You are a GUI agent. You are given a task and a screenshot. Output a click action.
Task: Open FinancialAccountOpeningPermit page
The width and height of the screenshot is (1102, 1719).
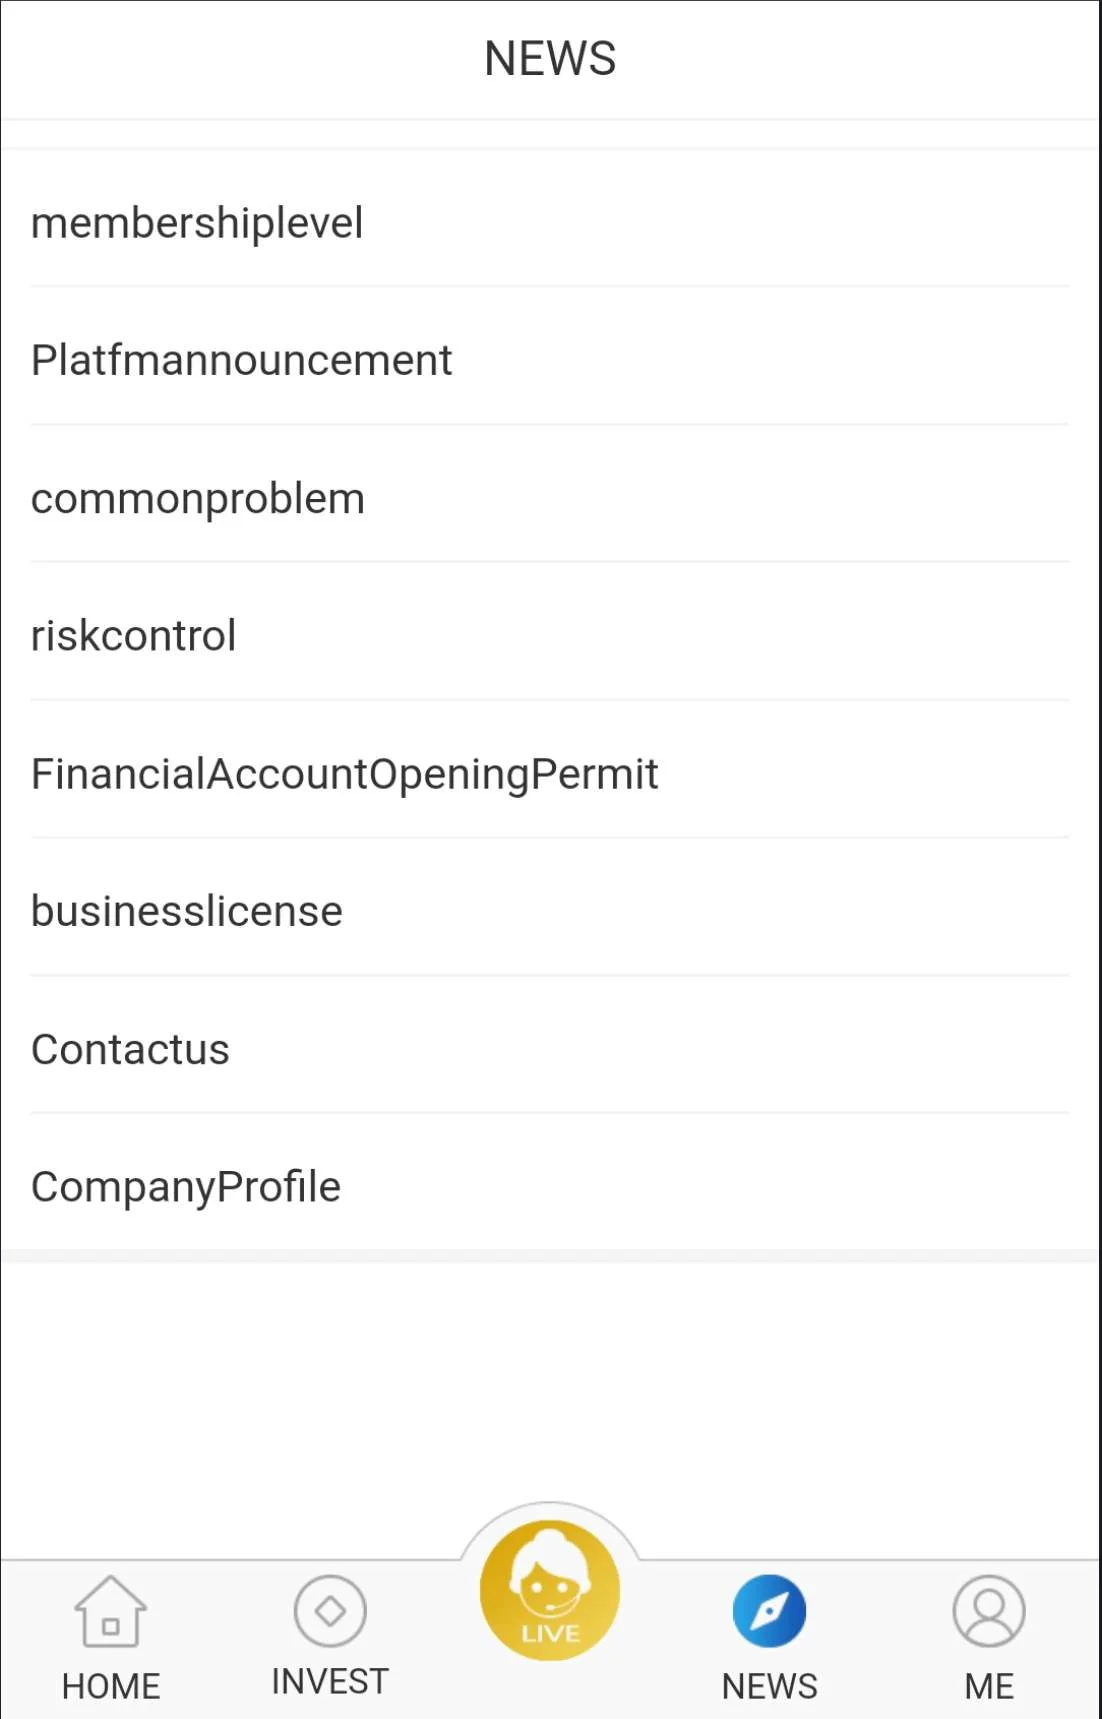pos(344,774)
